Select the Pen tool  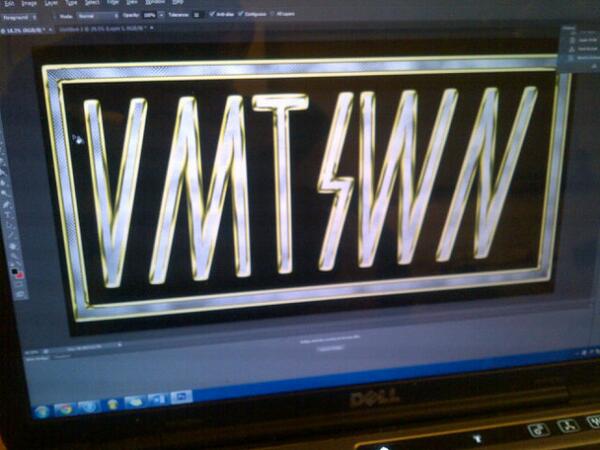click(7, 205)
